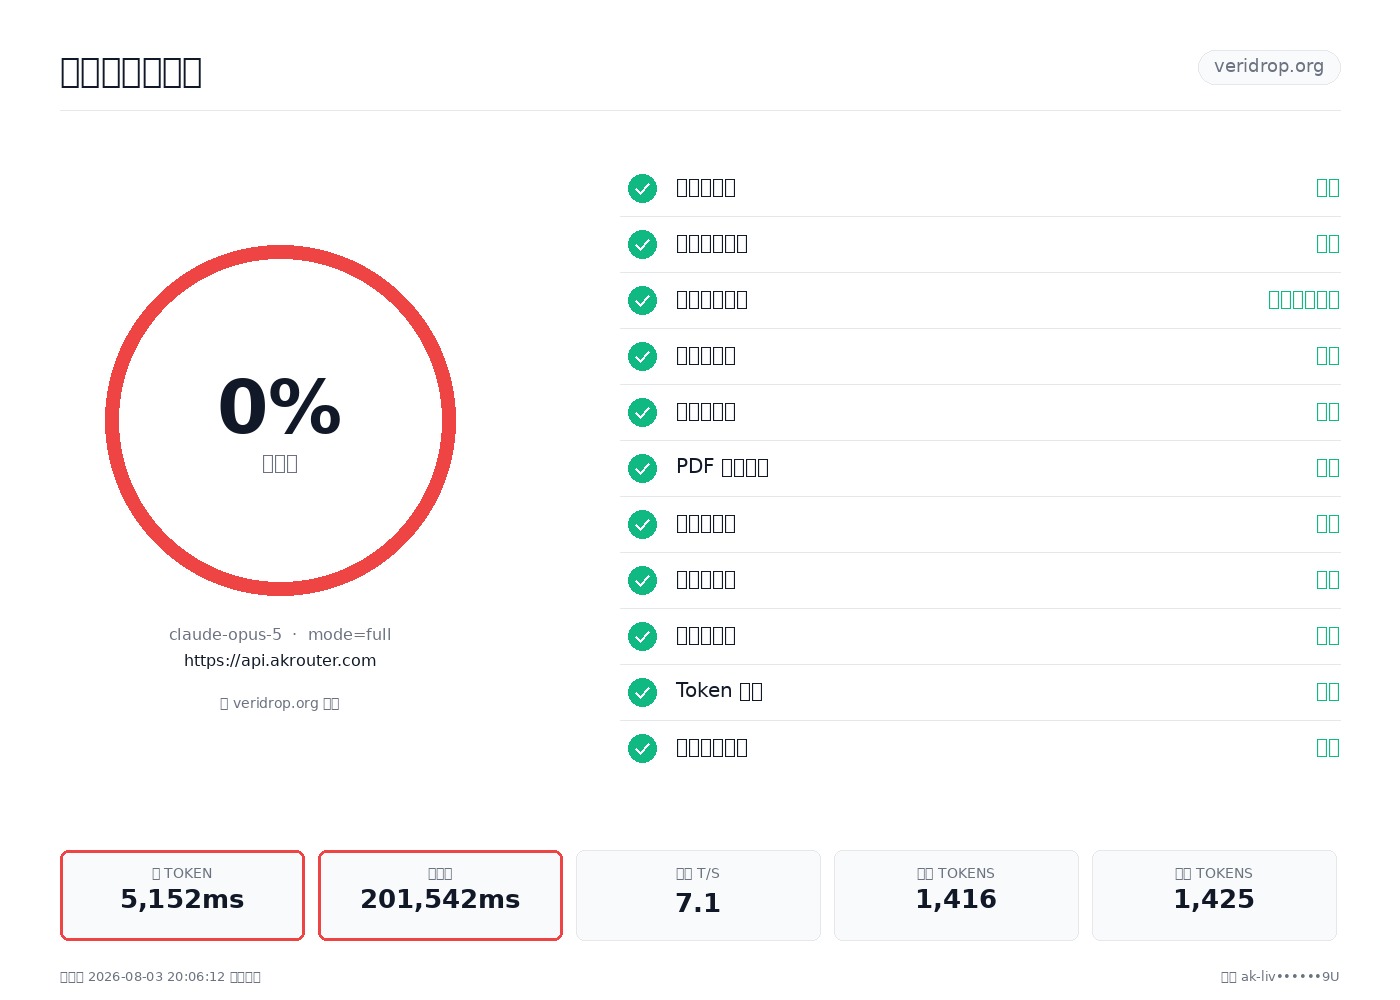Click the 2026-08-03 20:06:12 timestamp in footer
Viewport: 1400px width, 1000px height.
click(157, 977)
